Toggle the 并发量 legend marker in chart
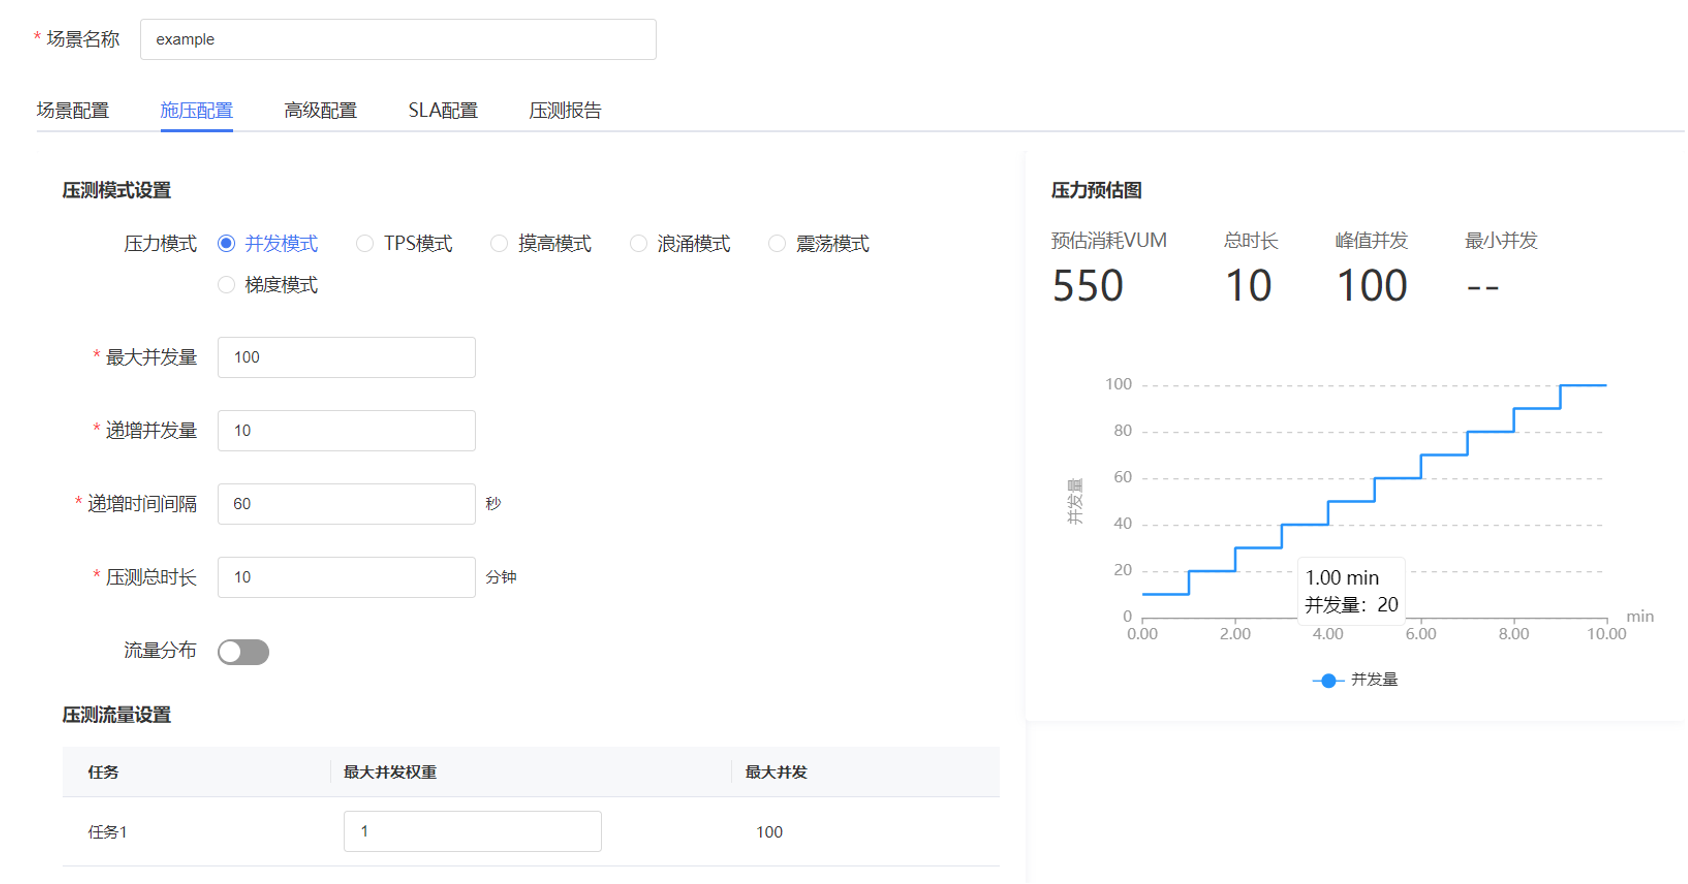The image size is (1688, 884). [x=1328, y=680]
